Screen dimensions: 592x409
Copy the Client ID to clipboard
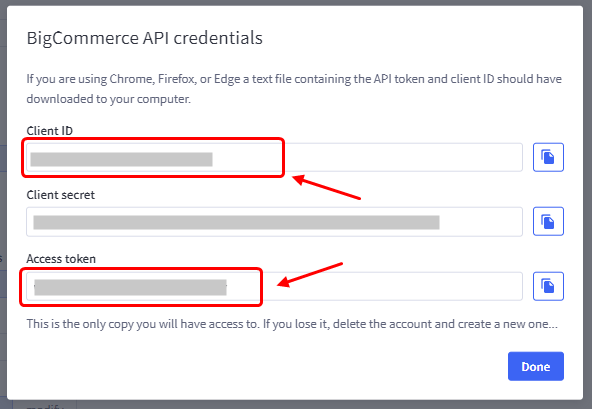click(548, 157)
